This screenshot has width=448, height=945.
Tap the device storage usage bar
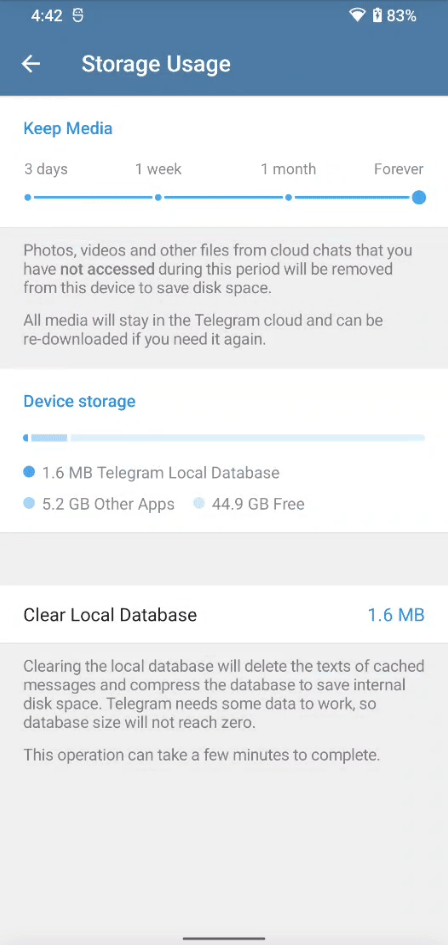224,438
